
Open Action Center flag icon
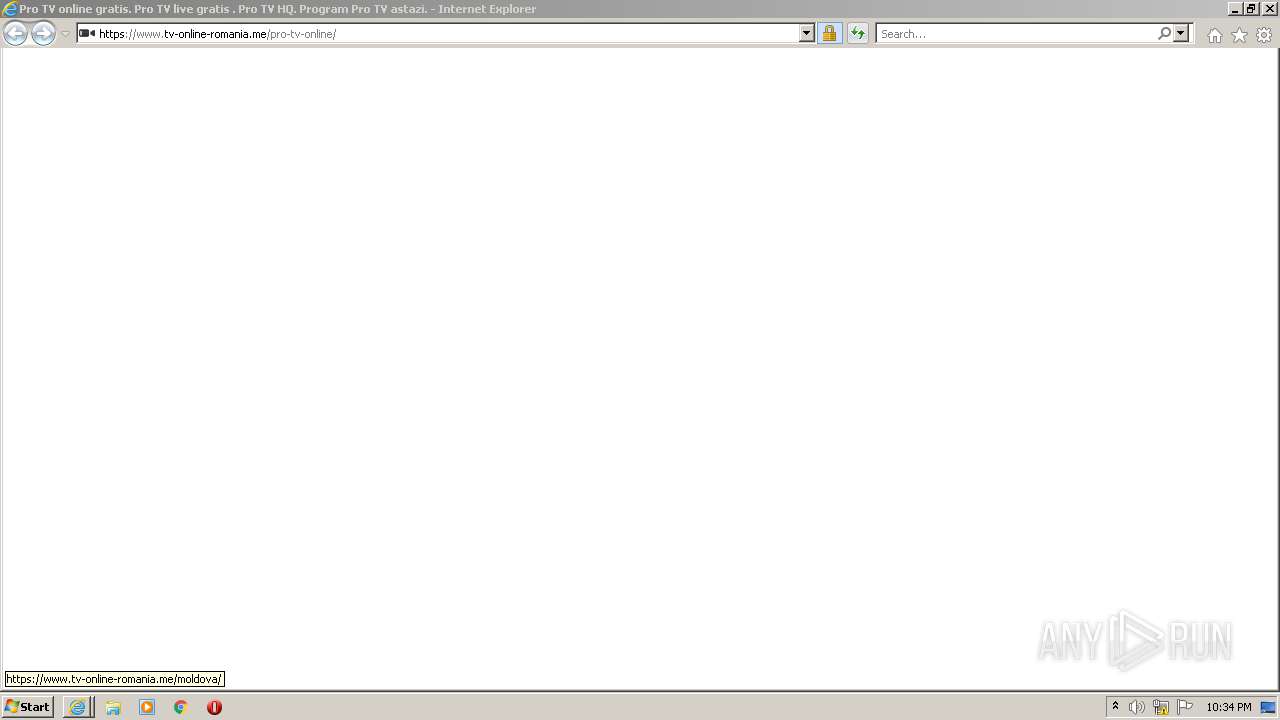1185,707
